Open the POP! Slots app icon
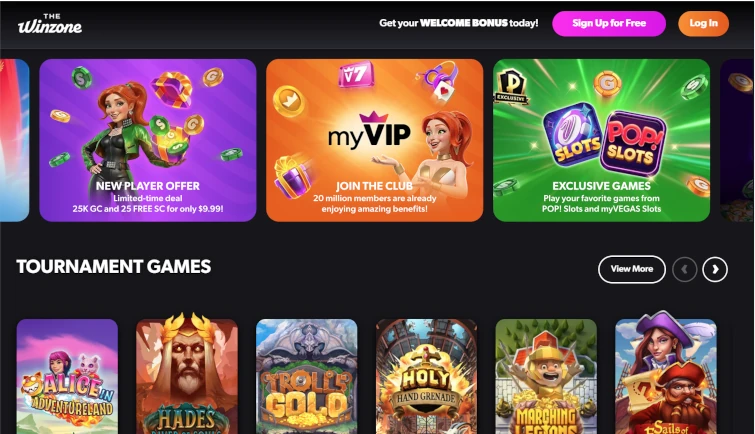Screen dimensions: 755x434 point(632,143)
